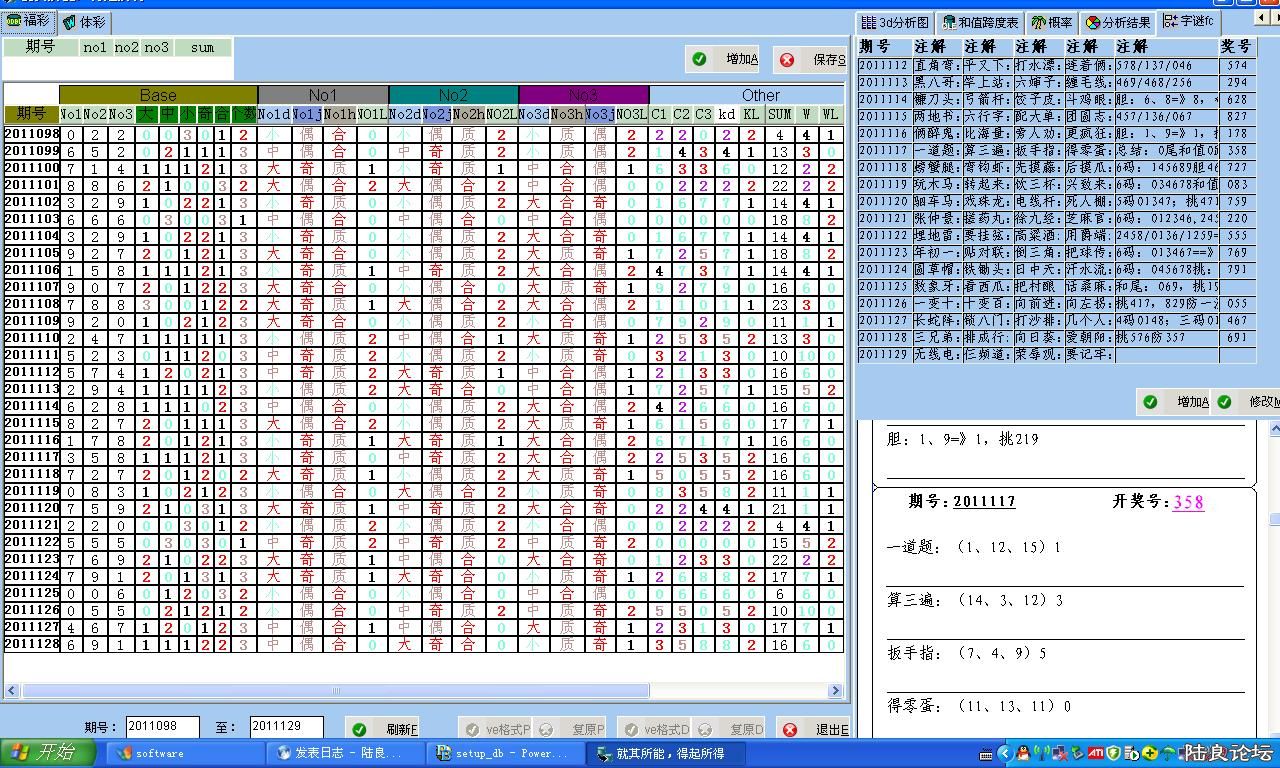This screenshot has height=768, width=1280.
Task: Select the row for period 2011117 in the notes table
Action: pyautogui.click(x=883, y=151)
